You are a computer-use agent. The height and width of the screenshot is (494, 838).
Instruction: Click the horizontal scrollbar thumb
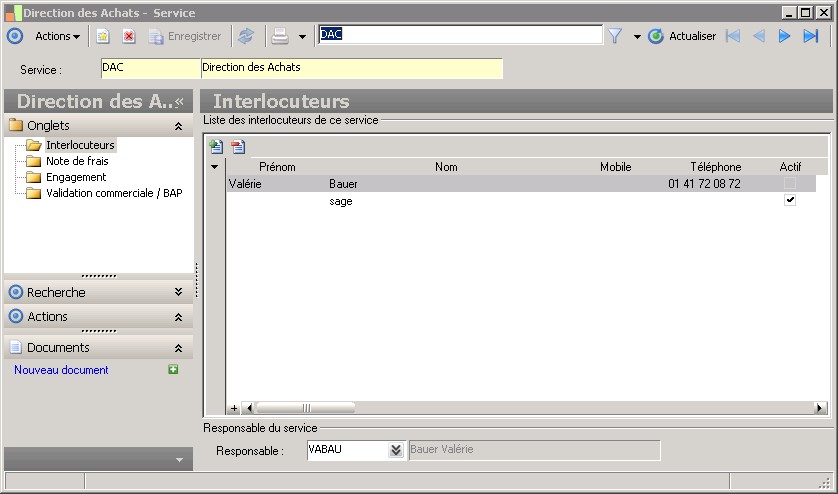tap(305, 408)
